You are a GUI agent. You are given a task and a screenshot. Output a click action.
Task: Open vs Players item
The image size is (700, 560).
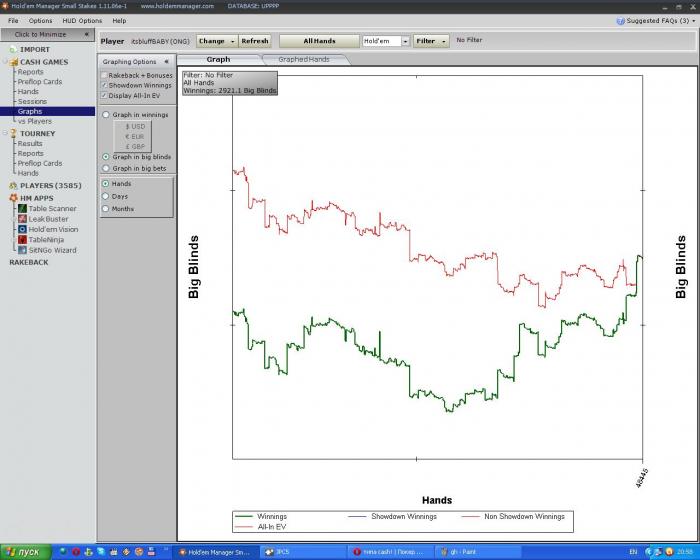35,121
